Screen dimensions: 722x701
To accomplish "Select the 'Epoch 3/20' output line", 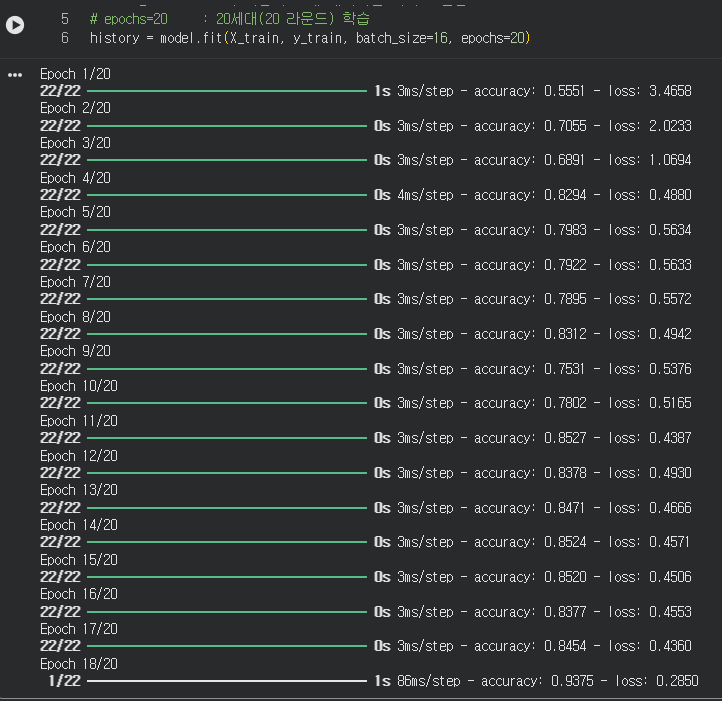I will (75, 143).
